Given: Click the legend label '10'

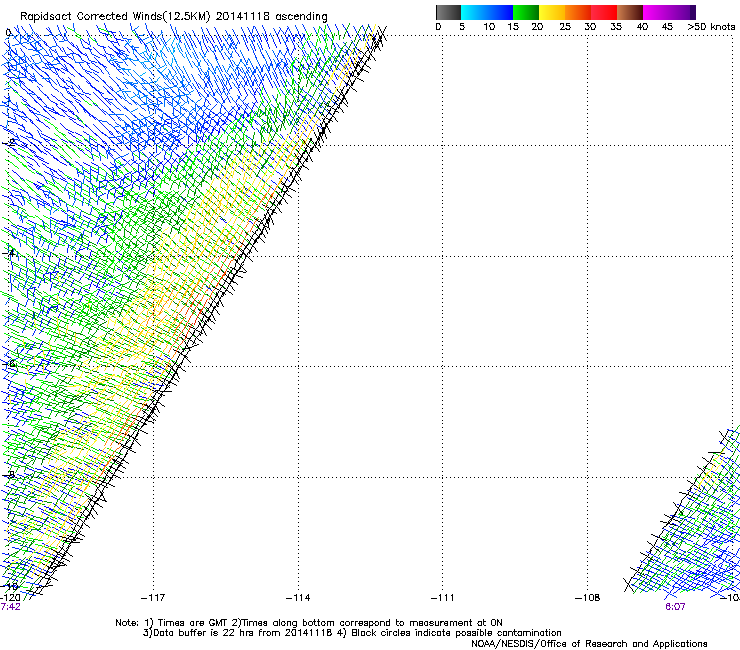Looking at the screenshot, I should pos(489,27).
